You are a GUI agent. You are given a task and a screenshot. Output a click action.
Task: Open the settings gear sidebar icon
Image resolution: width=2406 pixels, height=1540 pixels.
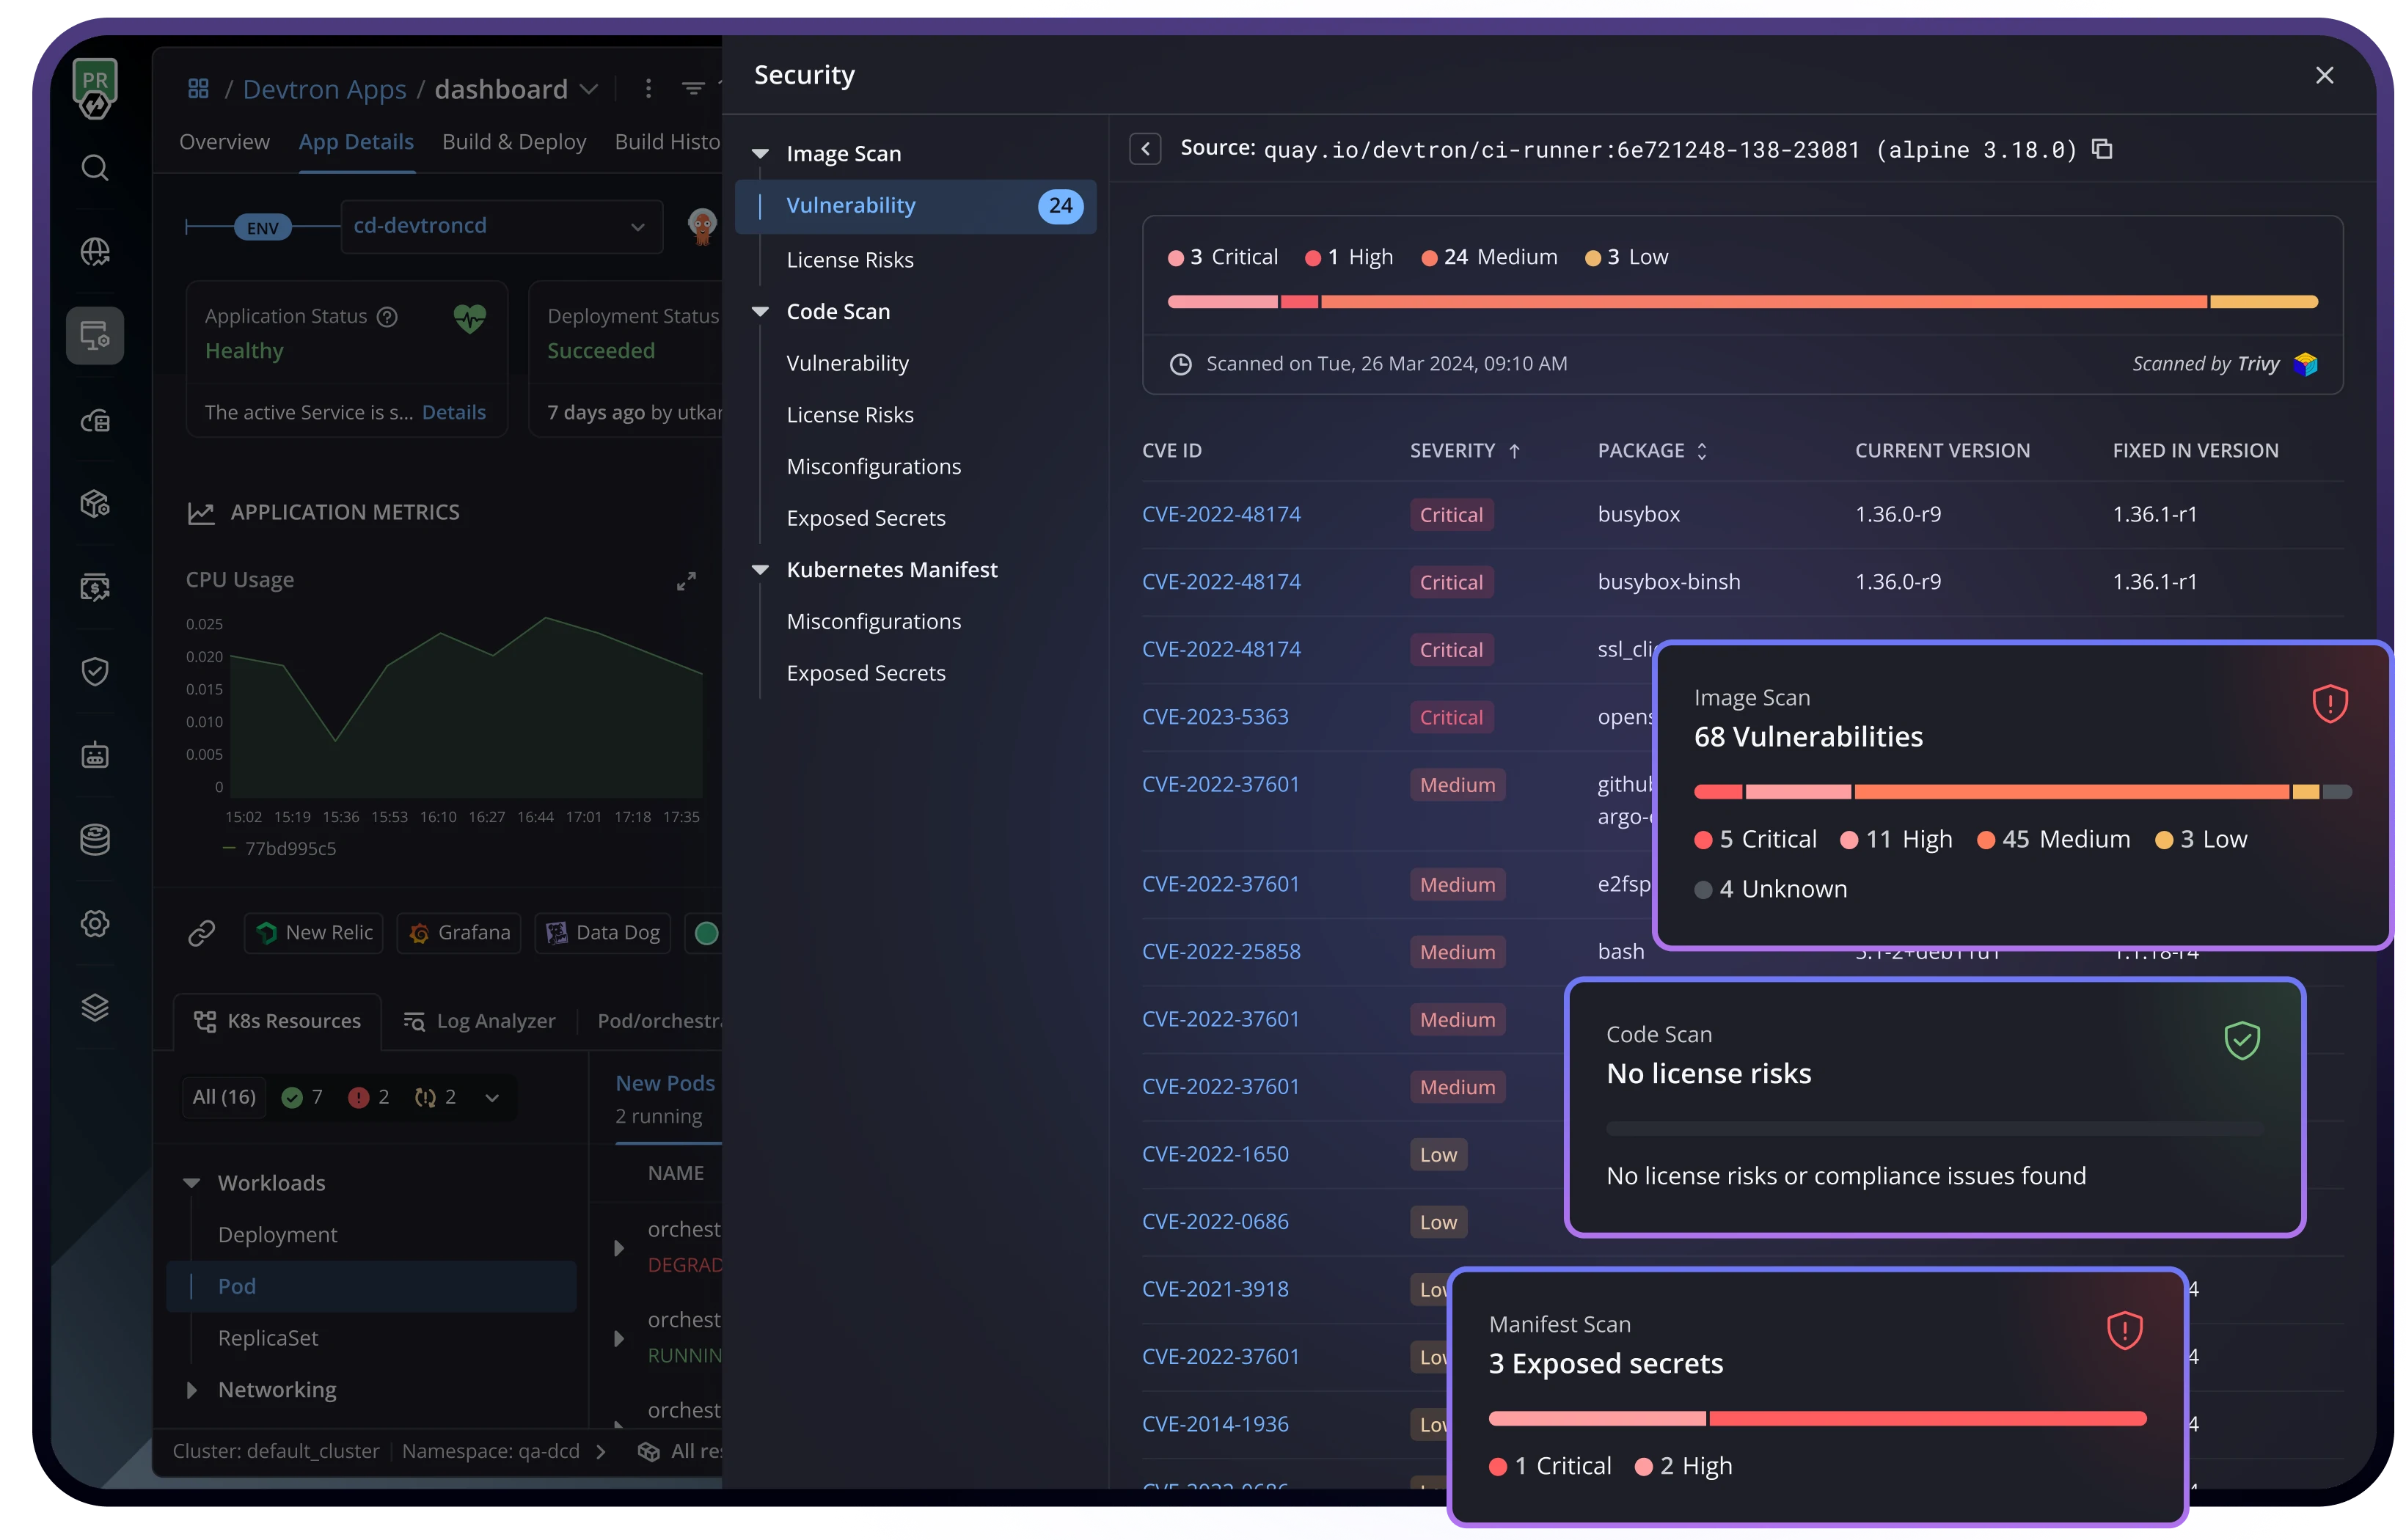pyautogui.click(x=95, y=923)
